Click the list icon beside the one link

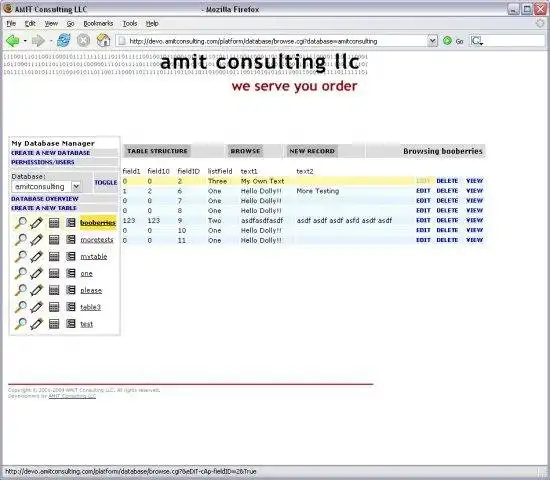[x=71, y=273]
